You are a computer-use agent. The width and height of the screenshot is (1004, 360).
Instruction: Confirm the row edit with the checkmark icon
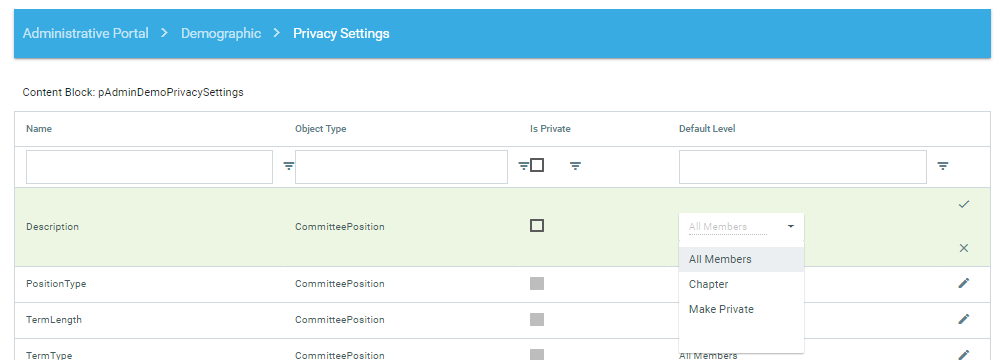(x=964, y=204)
